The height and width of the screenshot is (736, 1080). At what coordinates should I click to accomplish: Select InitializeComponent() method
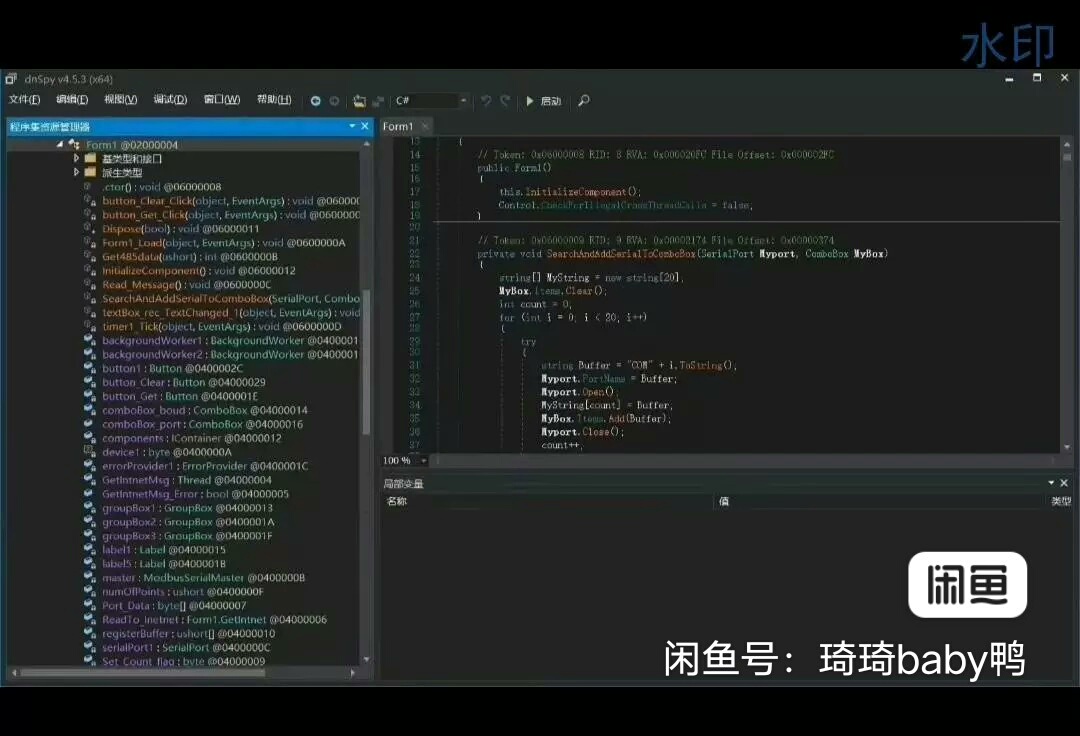click(x=198, y=271)
